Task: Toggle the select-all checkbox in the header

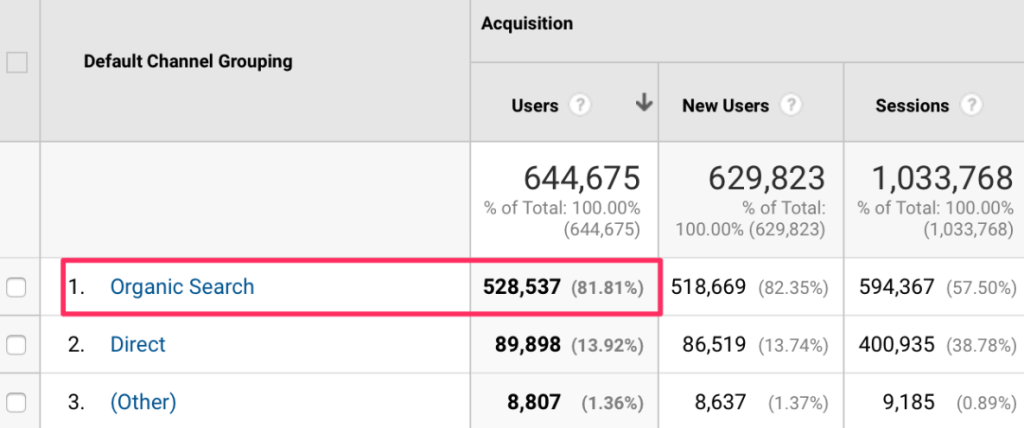Action: (16, 63)
